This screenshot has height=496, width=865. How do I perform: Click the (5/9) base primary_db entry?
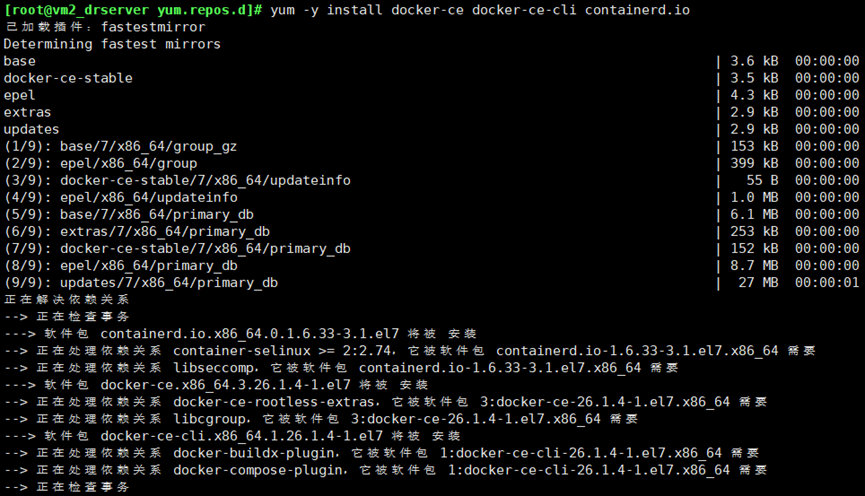click(129, 215)
